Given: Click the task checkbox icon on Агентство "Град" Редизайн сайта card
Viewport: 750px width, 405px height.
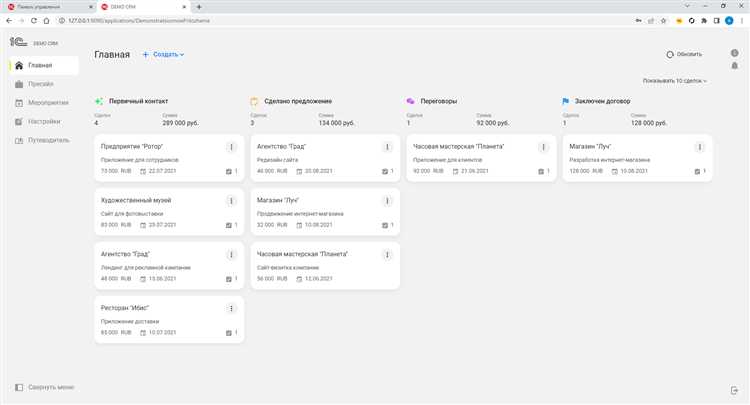Looking at the screenshot, I should 385,171.
